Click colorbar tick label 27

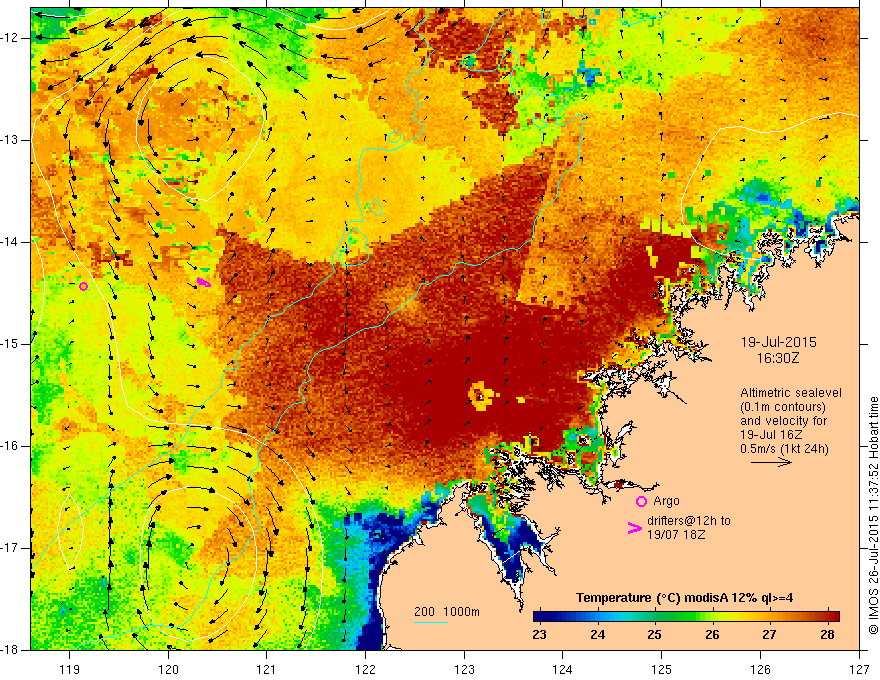click(x=769, y=635)
